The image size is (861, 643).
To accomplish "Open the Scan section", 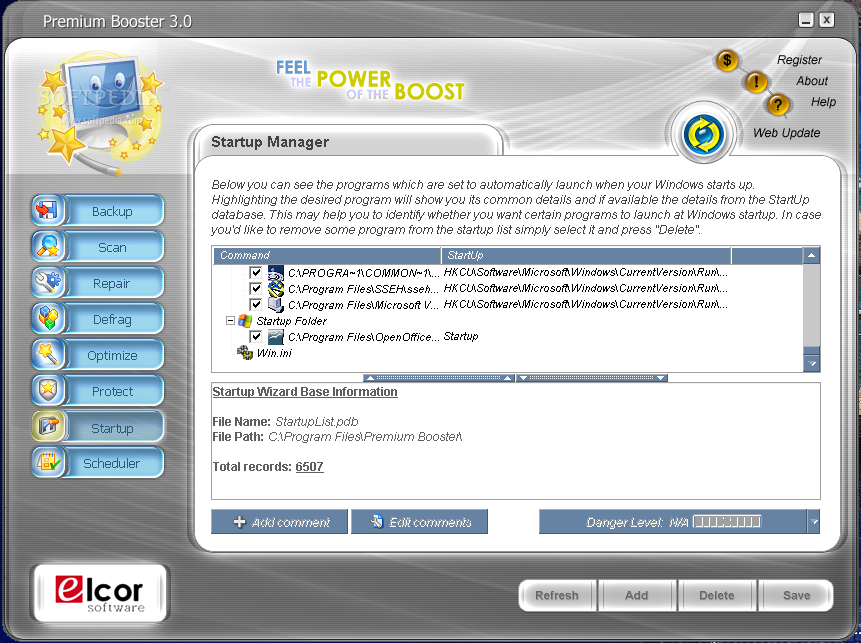I will 112,248.
